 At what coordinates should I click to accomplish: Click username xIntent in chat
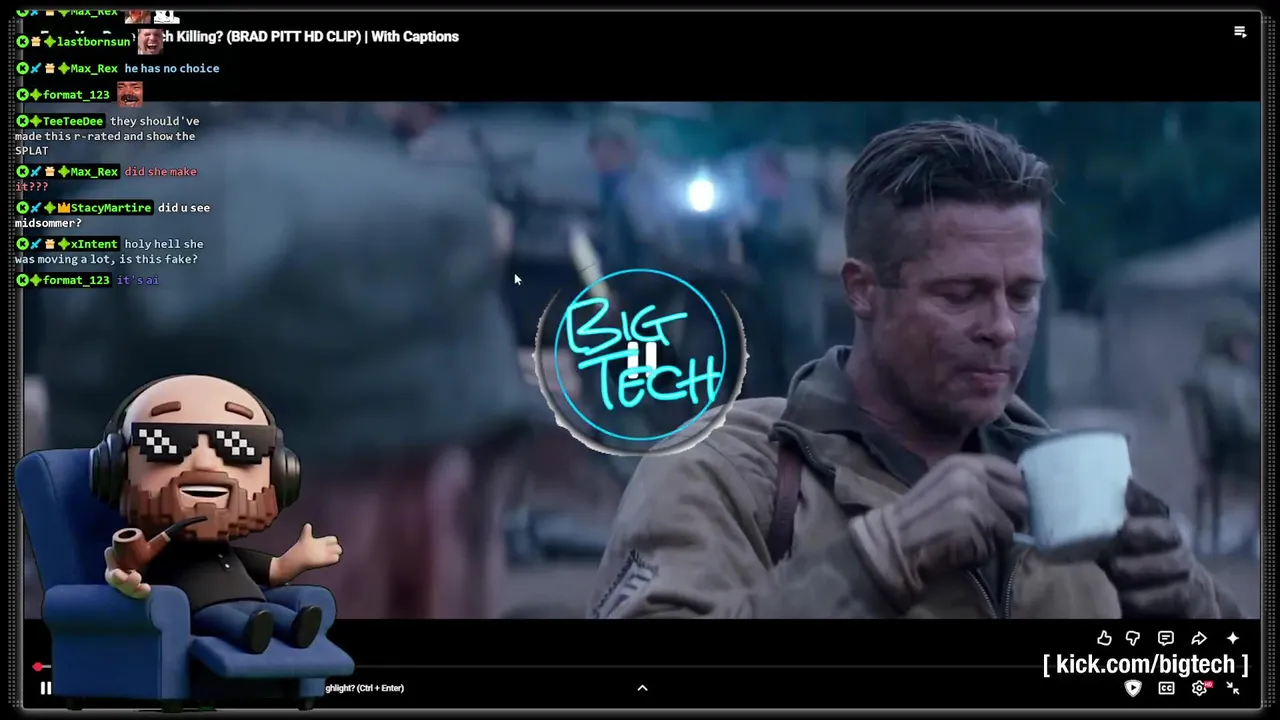click(94, 244)
